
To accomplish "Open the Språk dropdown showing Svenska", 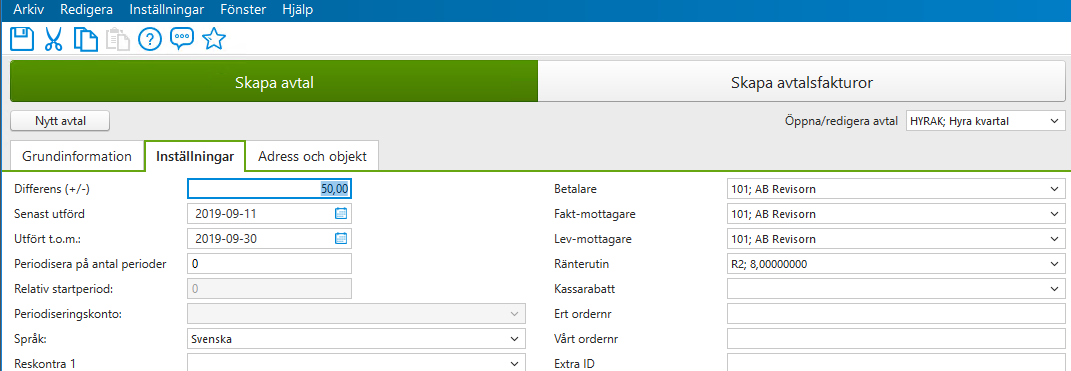I will (x=357, y=338).
